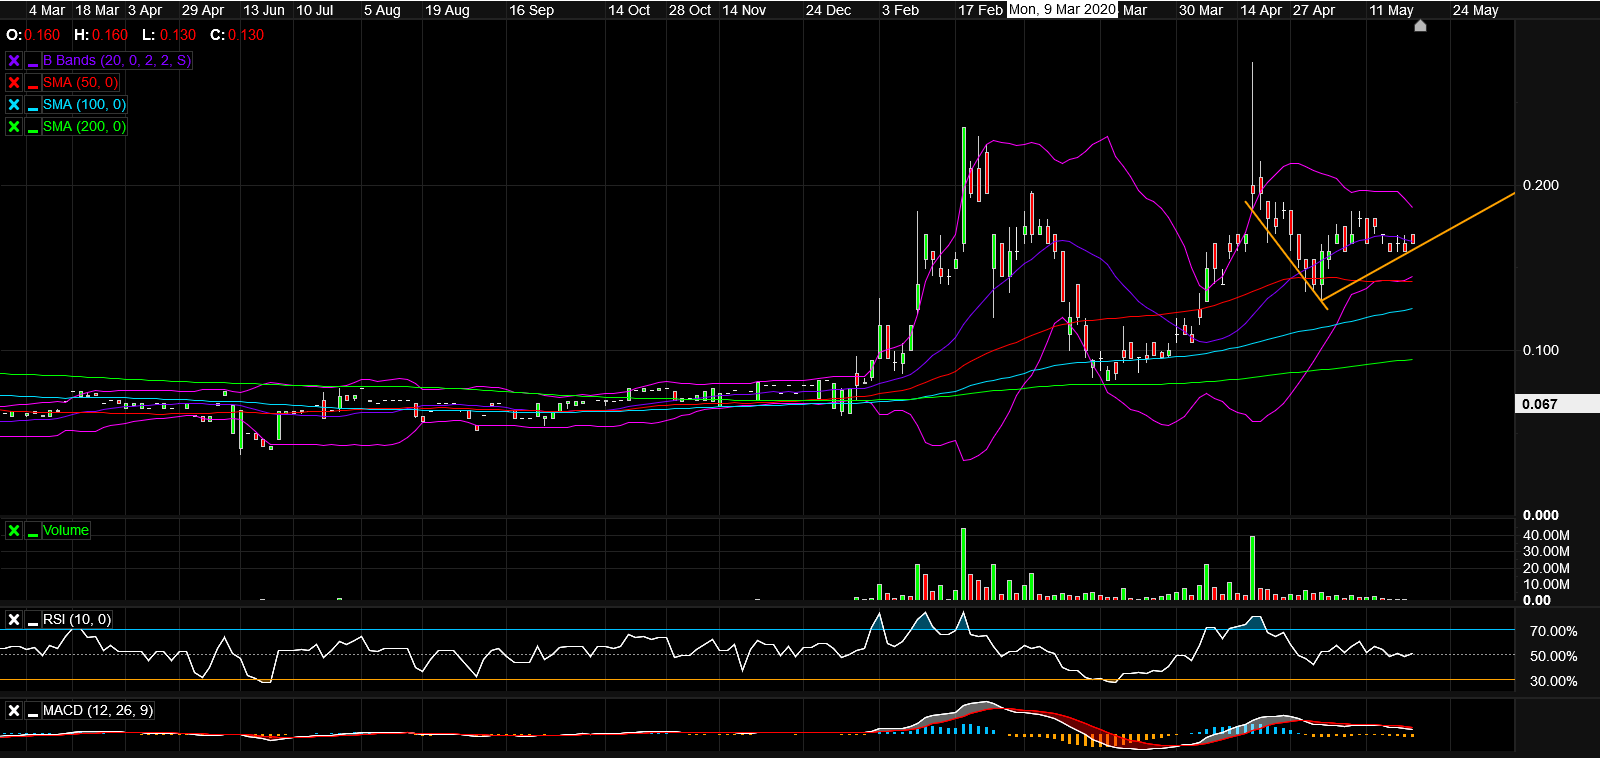This screenshot has width=1600, height=758.
Task: Remove the B Bands indicator with its X
Action: pos(14,61)
